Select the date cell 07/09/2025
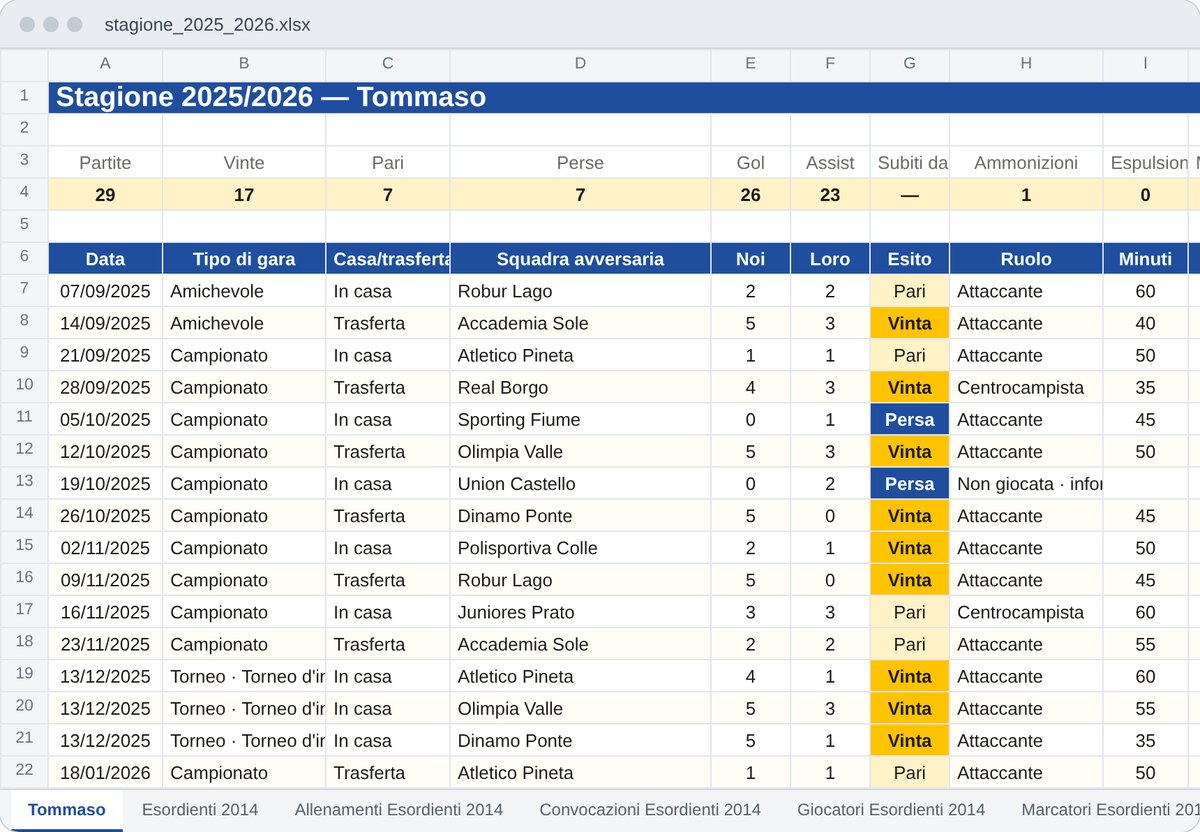The width and height of the screenshot is (1200, 832). [105, 291]
